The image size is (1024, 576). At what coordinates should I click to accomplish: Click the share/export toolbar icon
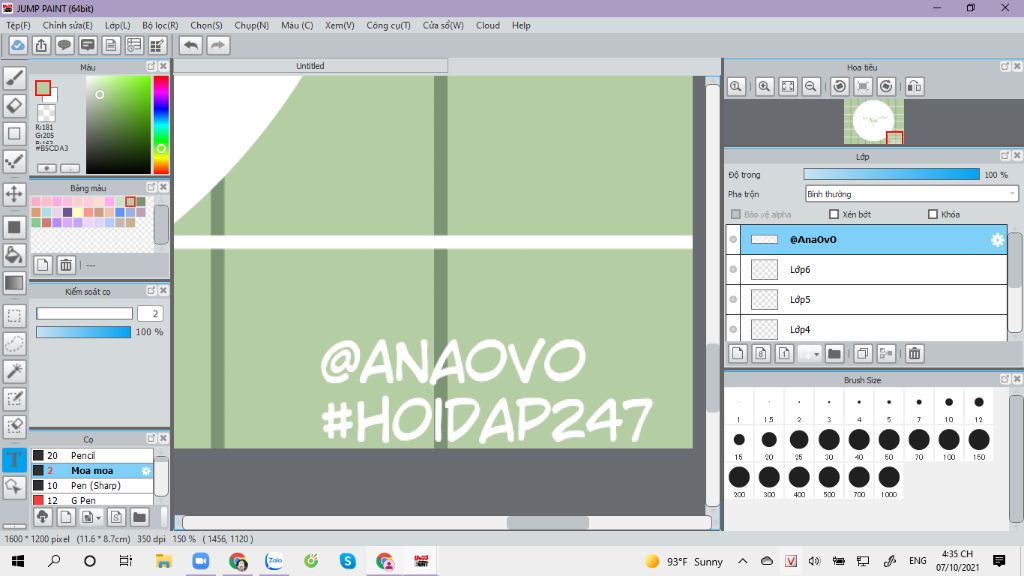[x=41, y=45]
